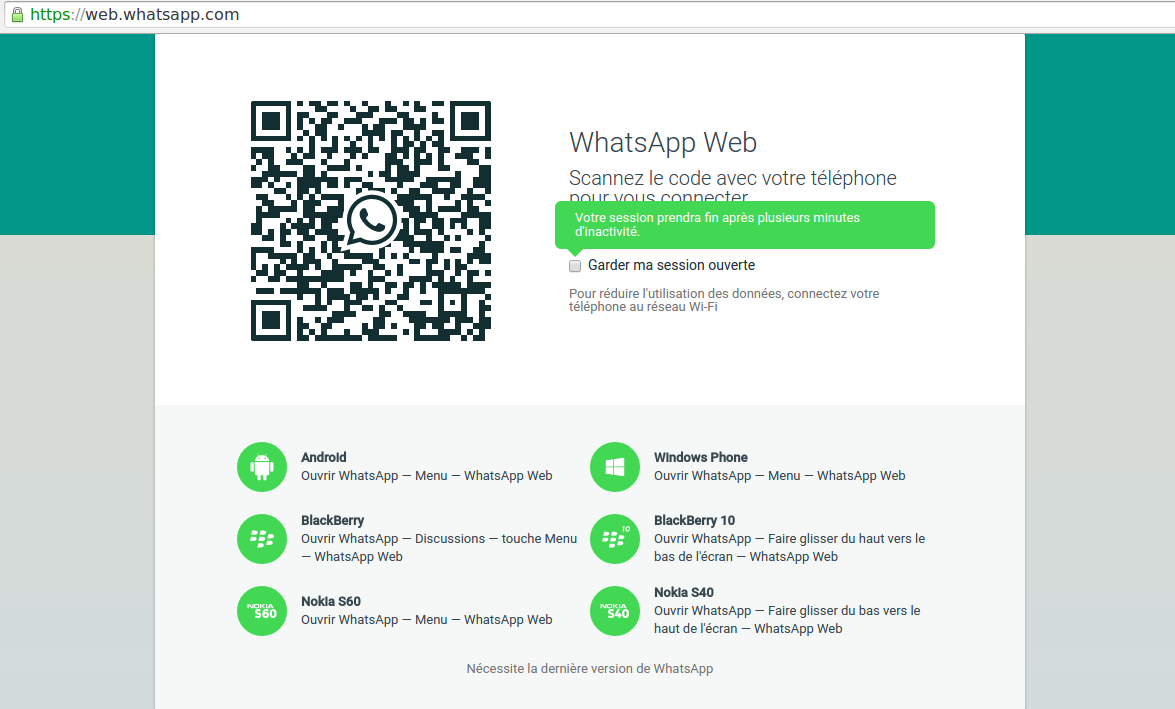1175x709 pixels.
Task: Click the Android platform icon
Action: [261, 466]
